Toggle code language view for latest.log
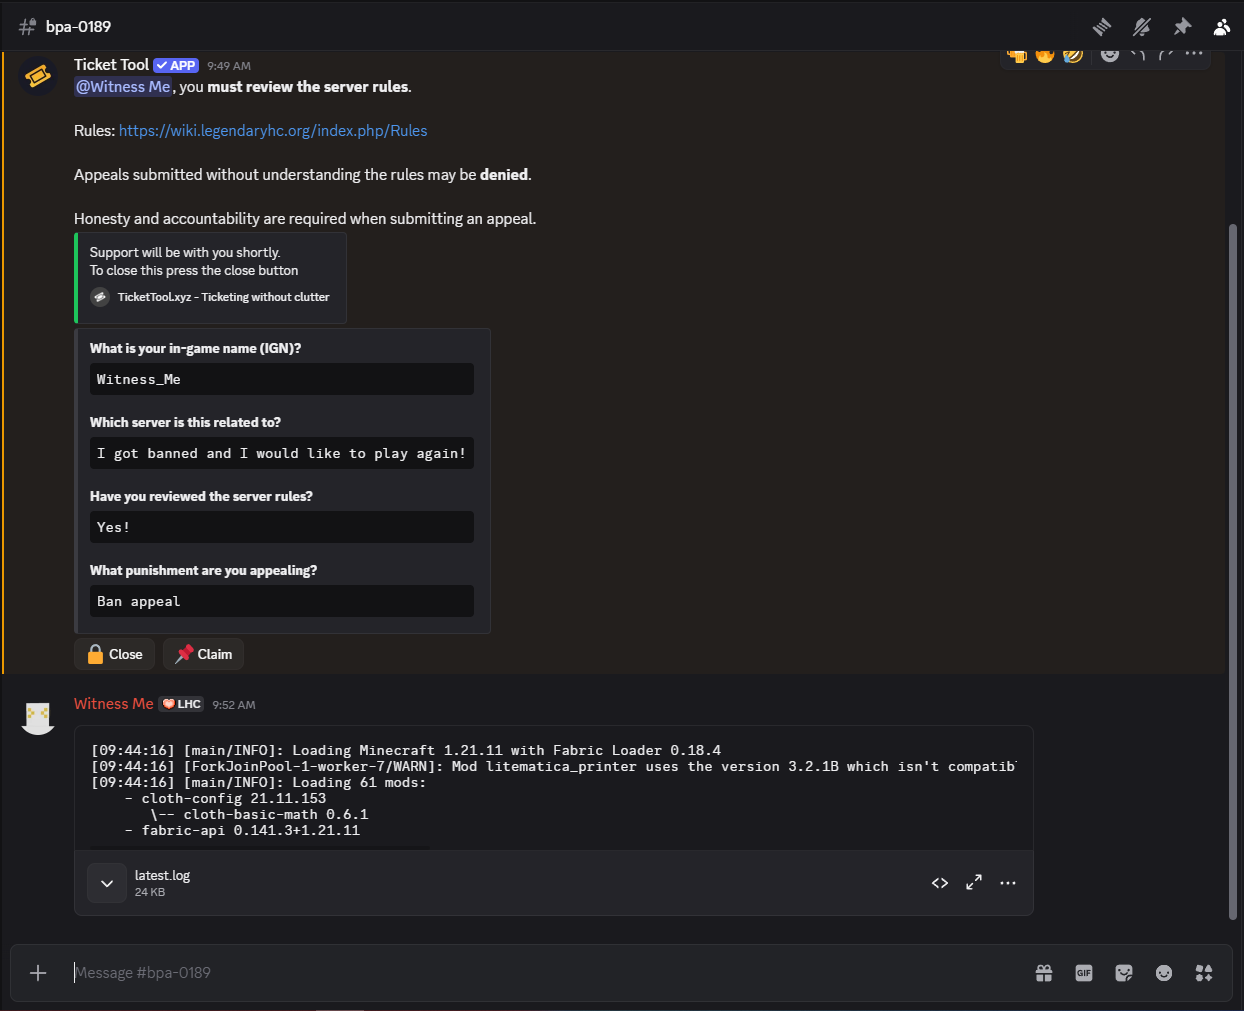This screenshot has height=1011, width=1244. tap(940, 883)
